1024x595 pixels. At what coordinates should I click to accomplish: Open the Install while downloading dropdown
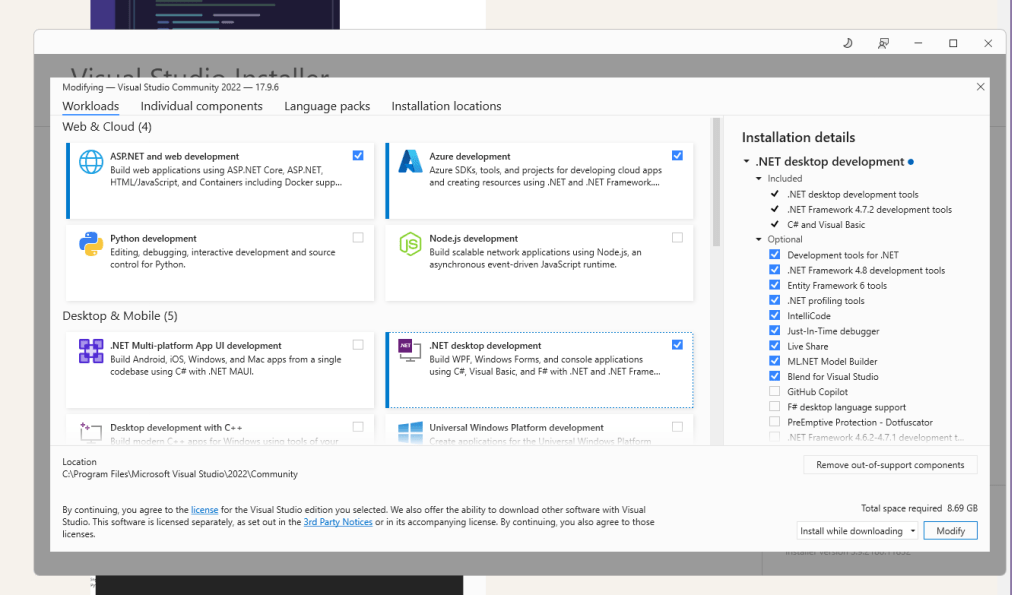[x=857, y=531]
